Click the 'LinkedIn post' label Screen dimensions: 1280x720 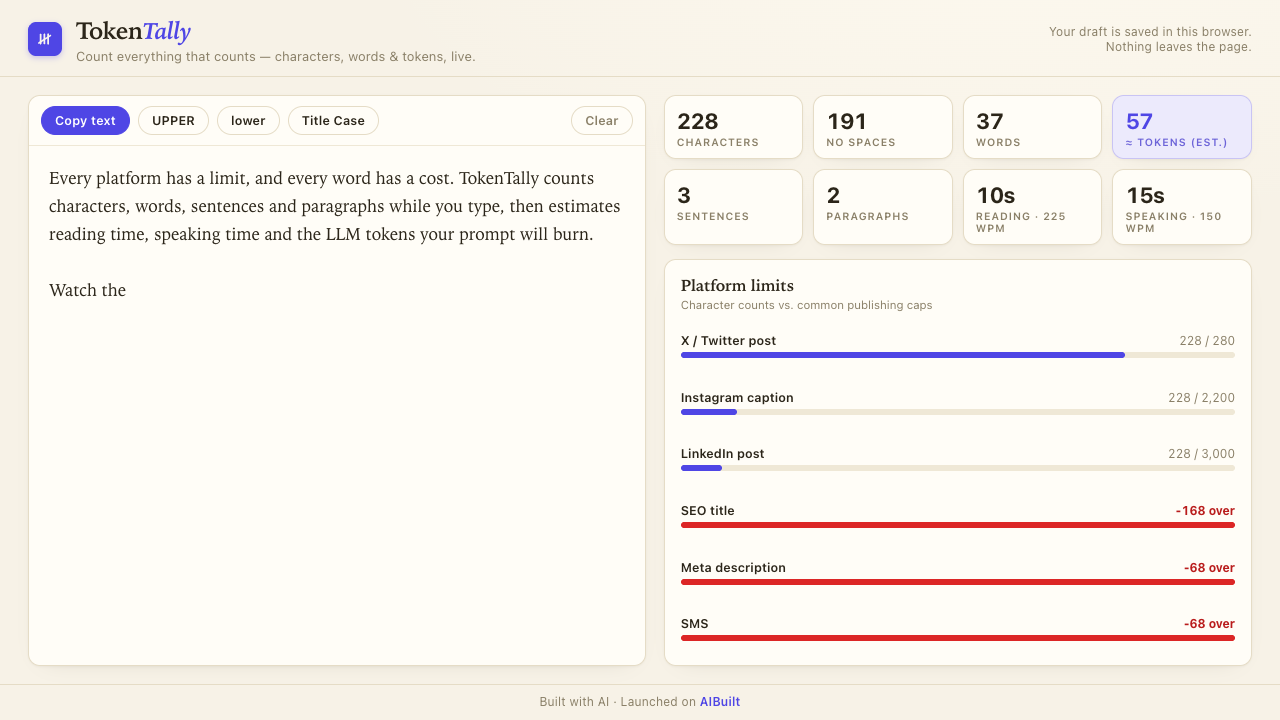click(x=722, y=454)
